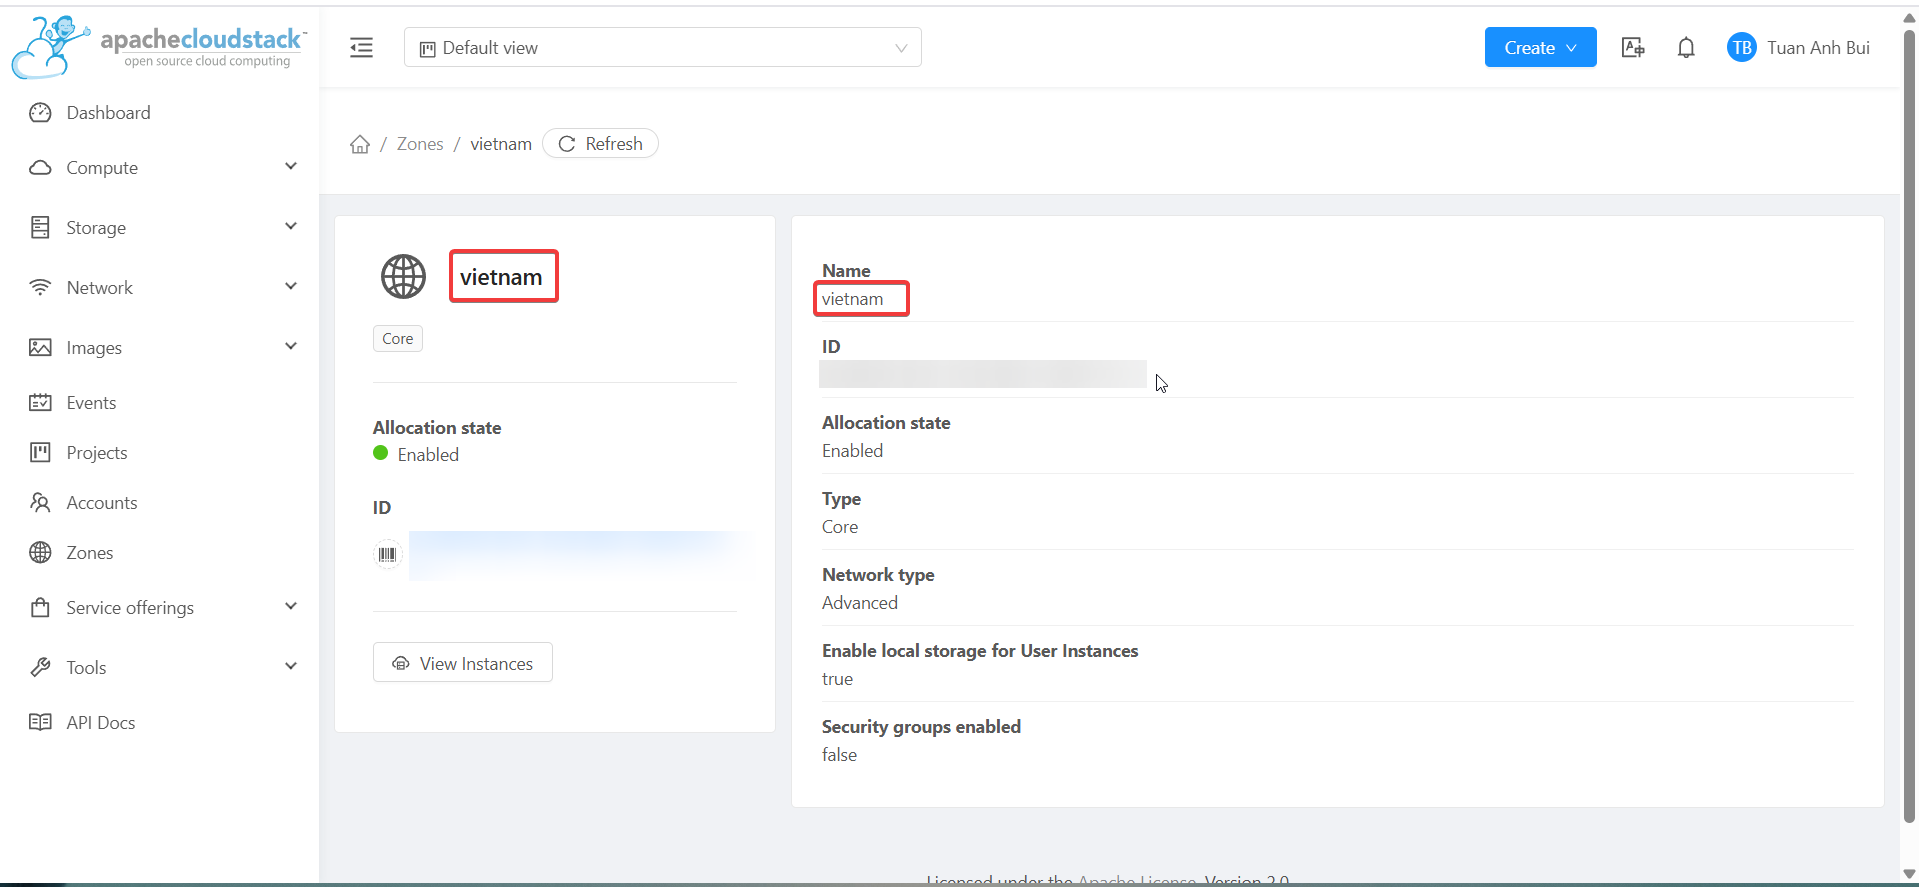Click the TB user avatar

(1741, 48)
